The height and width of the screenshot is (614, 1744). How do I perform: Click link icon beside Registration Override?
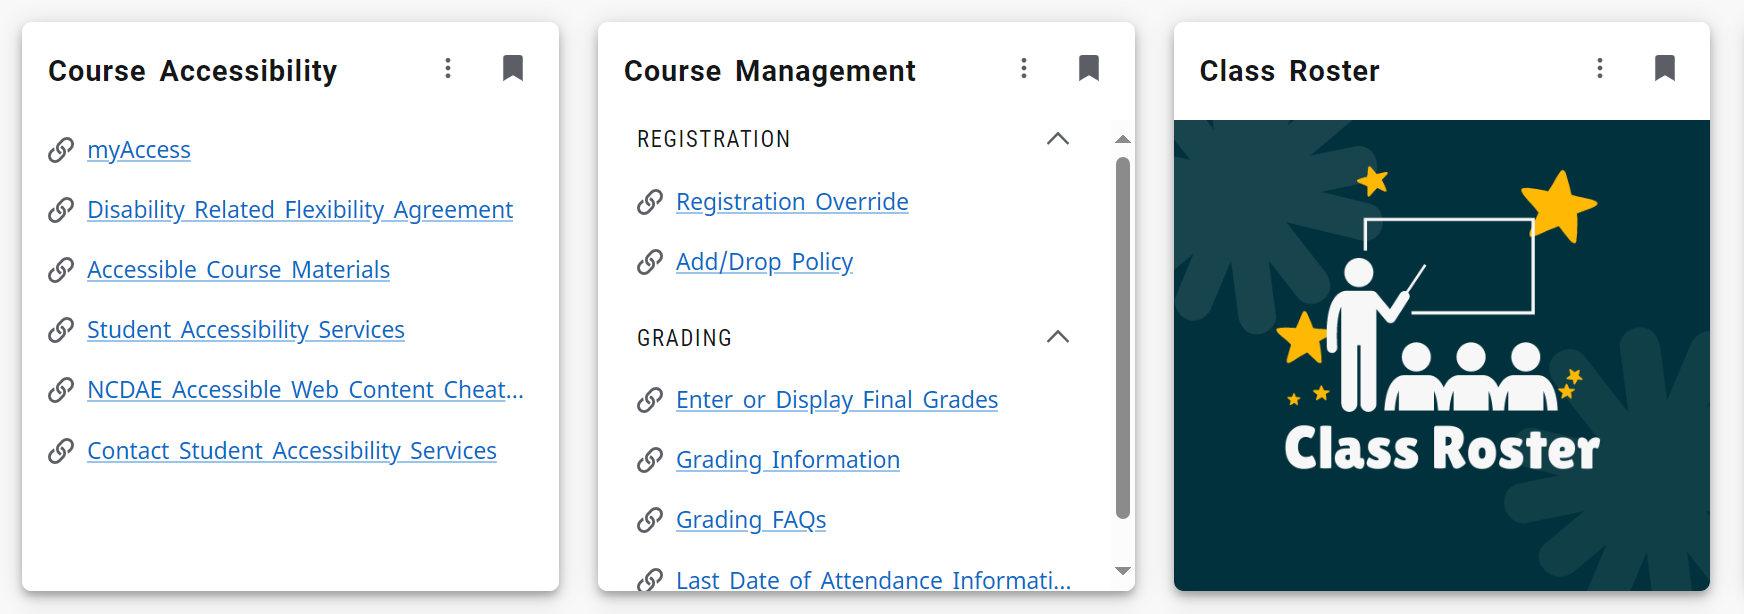[x=650, y=202]
